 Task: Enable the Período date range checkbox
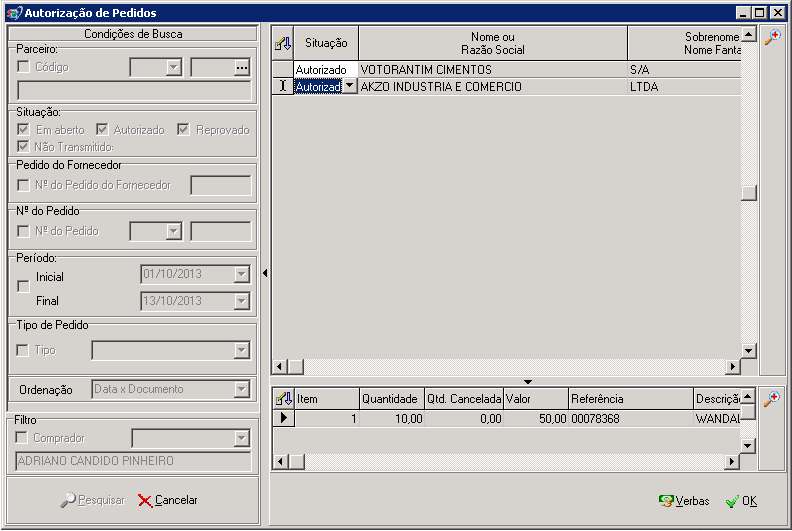pos(23,286)
